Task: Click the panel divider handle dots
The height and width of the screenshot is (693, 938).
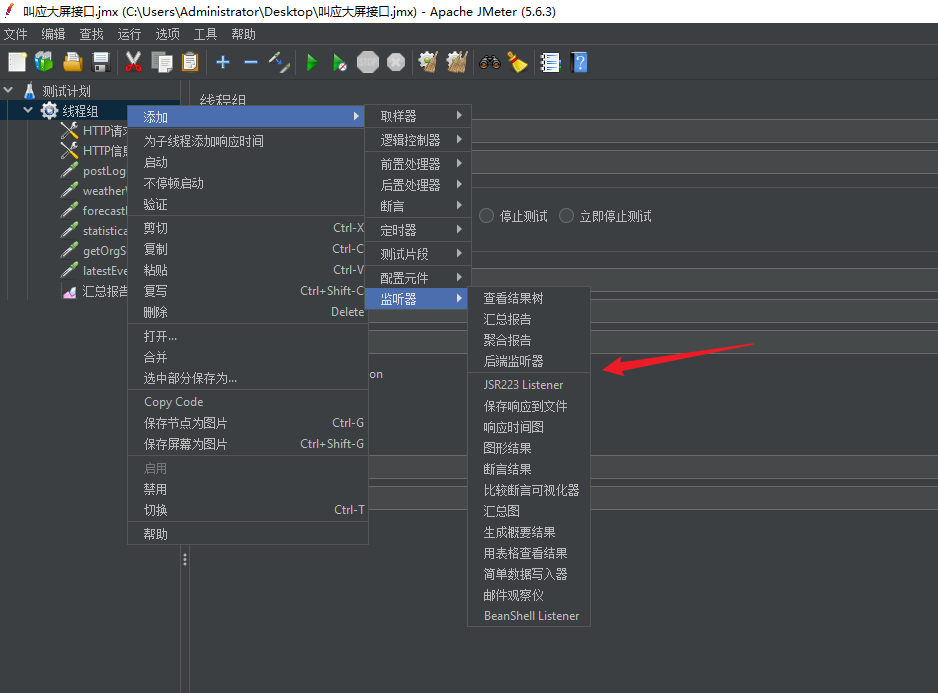Action: [x=185, y=560]
